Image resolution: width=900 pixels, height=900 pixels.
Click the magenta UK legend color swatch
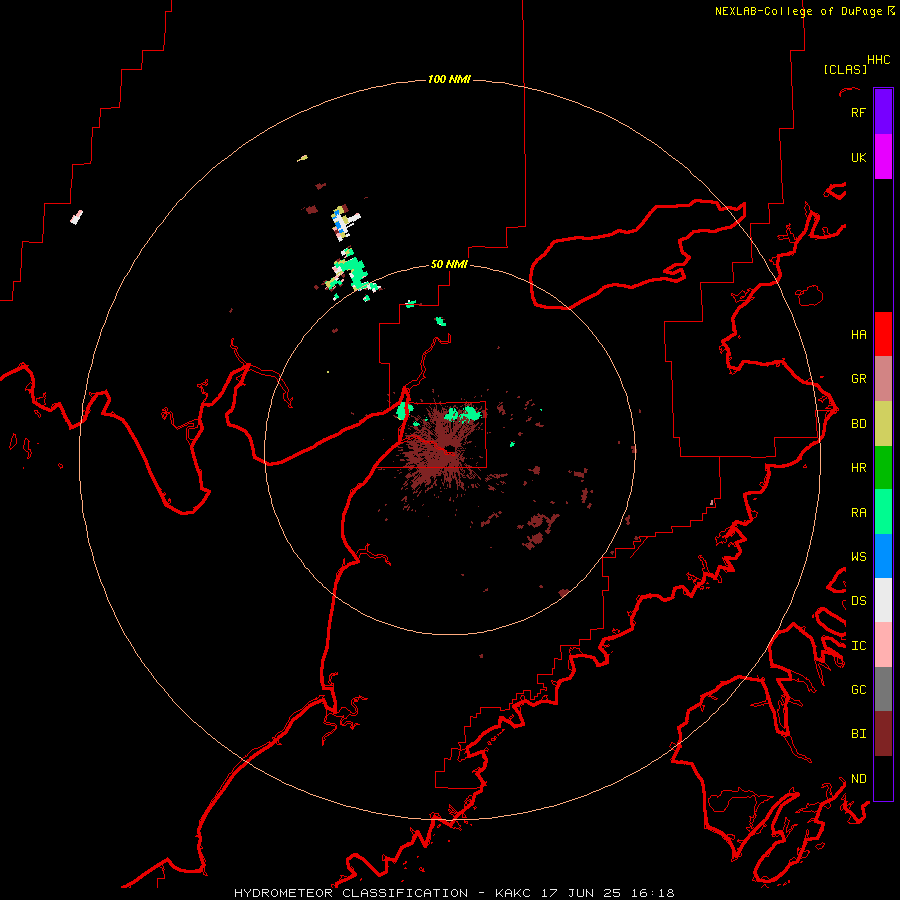coord(883,157)
